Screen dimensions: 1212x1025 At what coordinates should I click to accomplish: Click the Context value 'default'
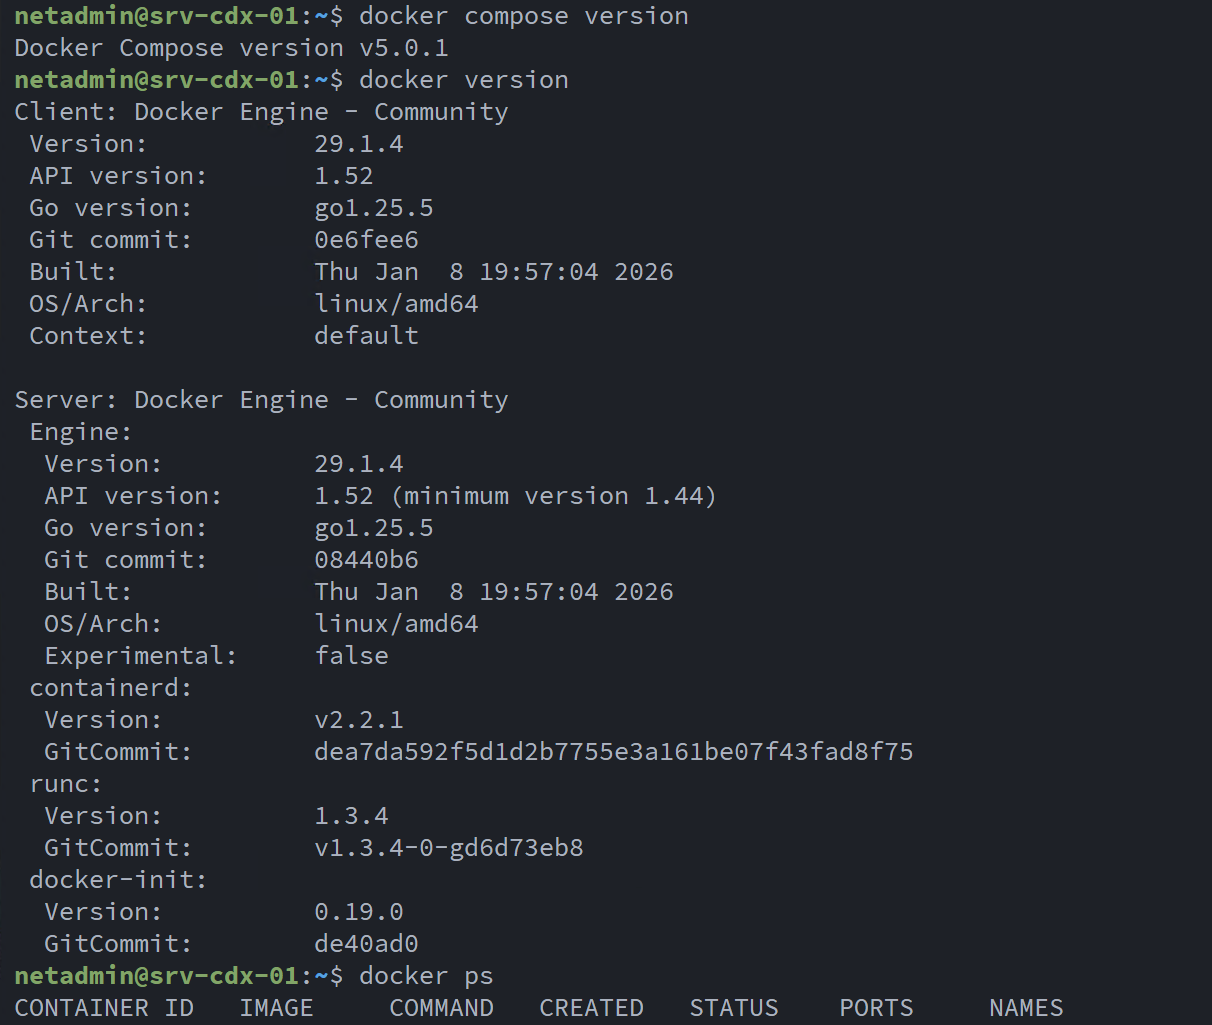(x=366, y=336)
